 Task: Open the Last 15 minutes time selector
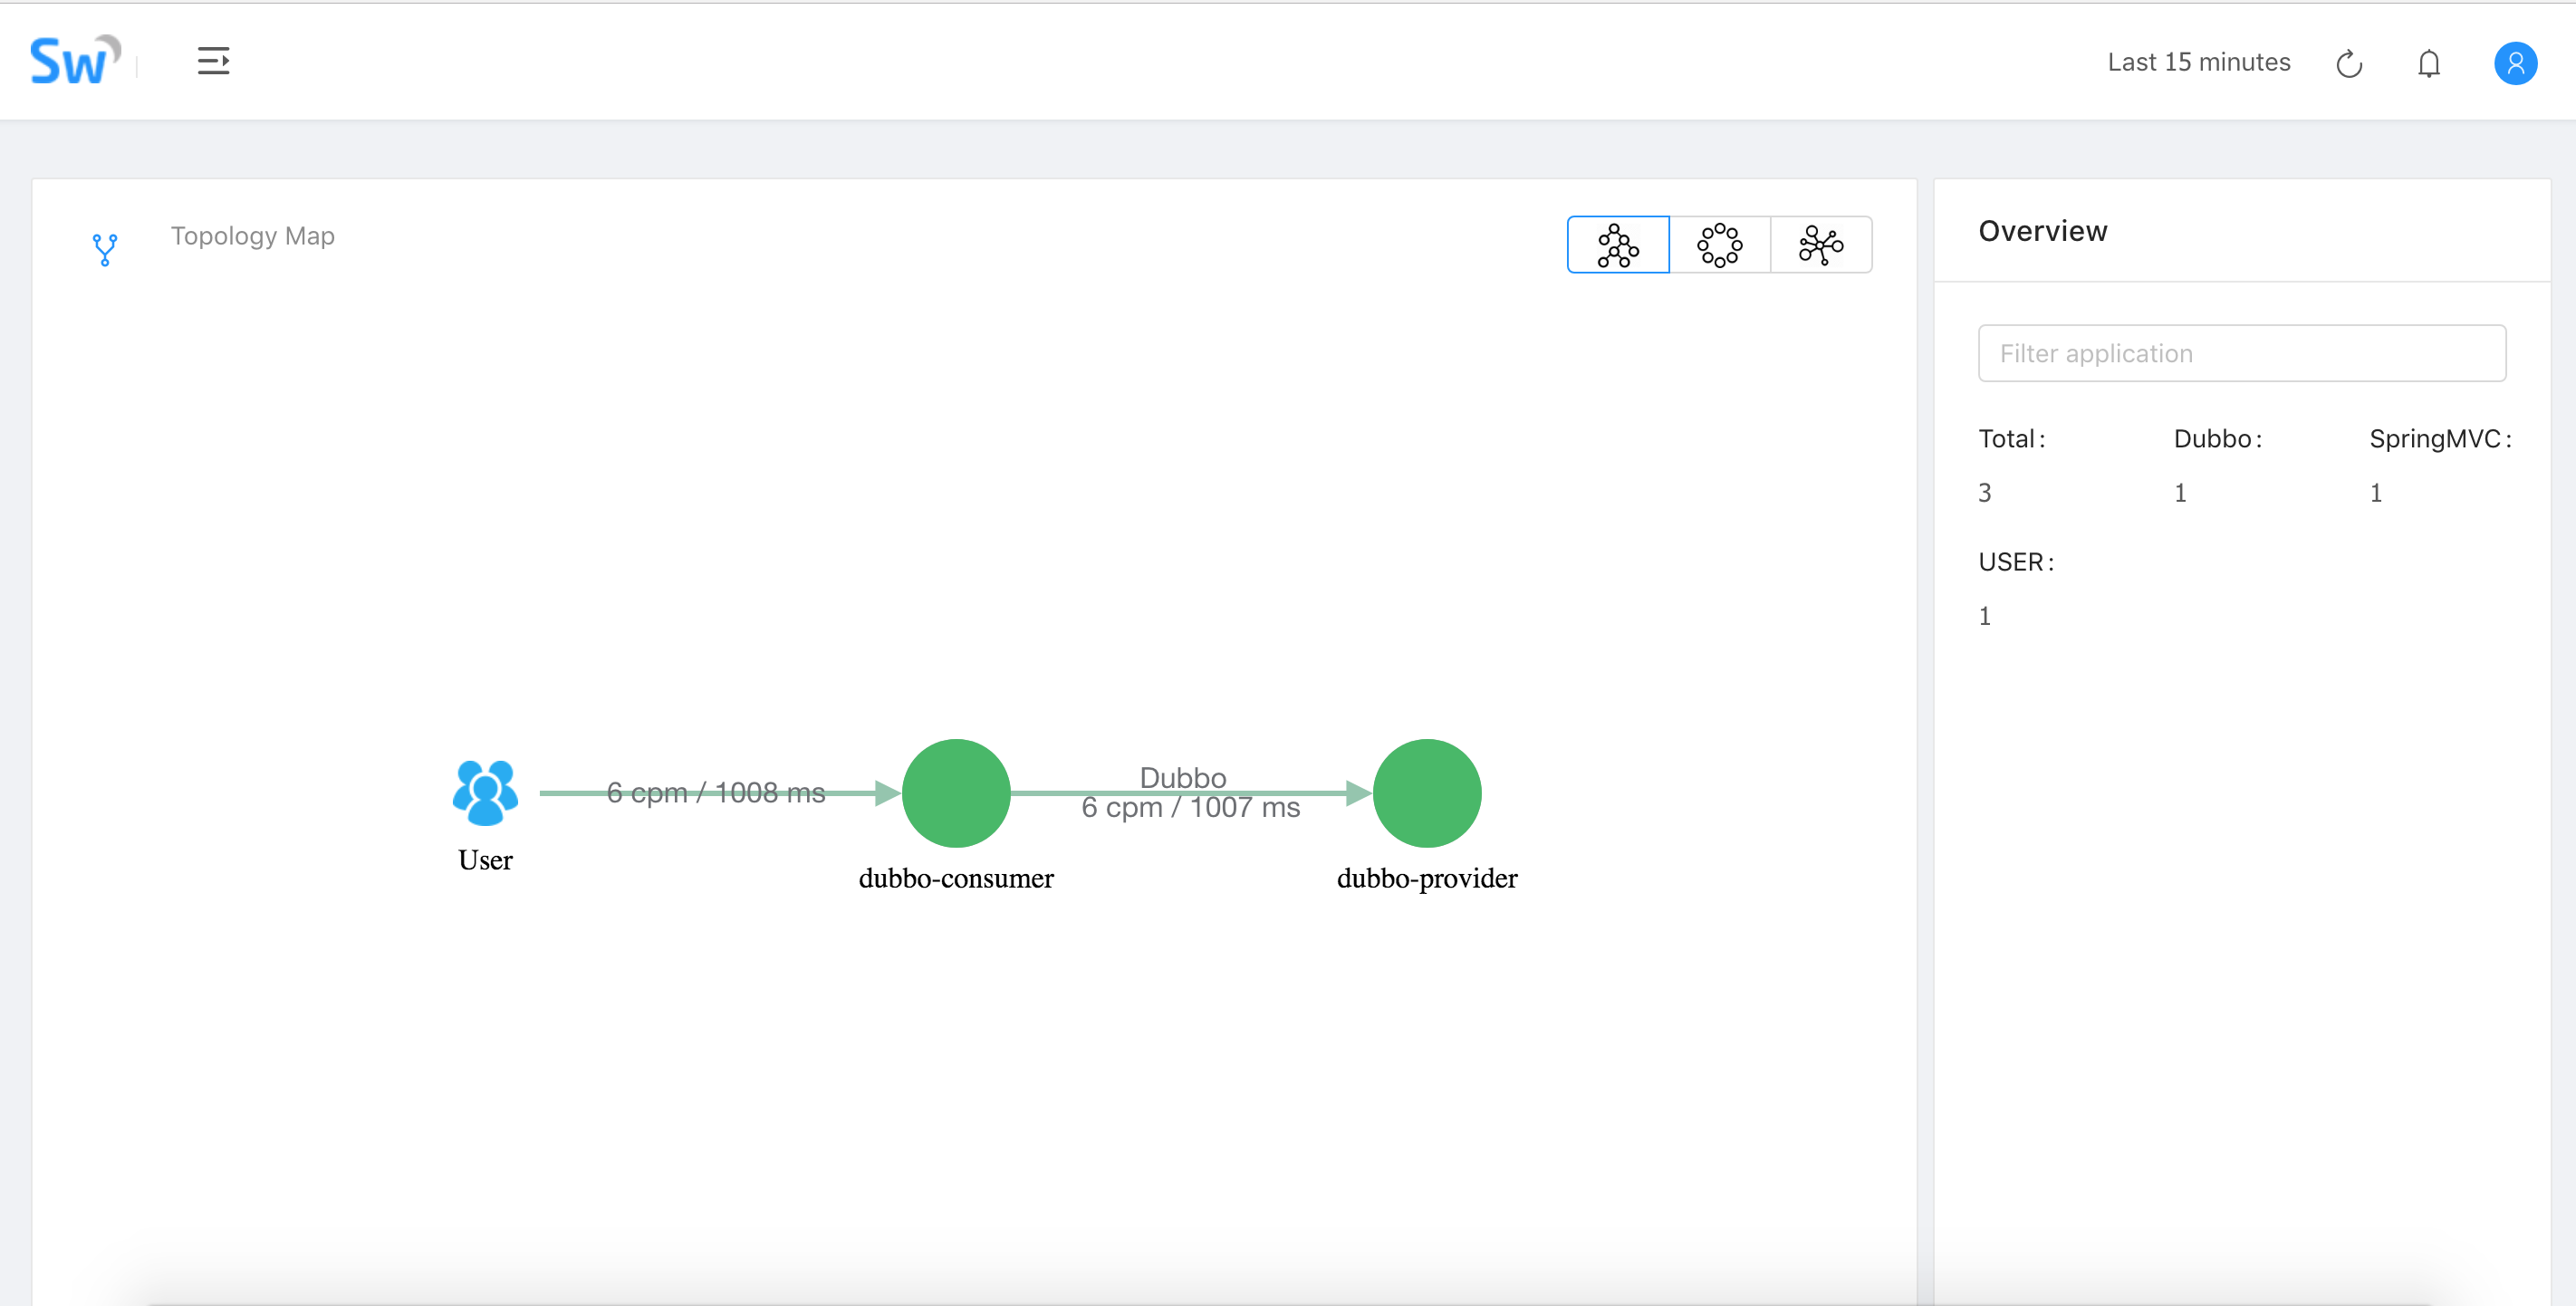point(2198,62)
